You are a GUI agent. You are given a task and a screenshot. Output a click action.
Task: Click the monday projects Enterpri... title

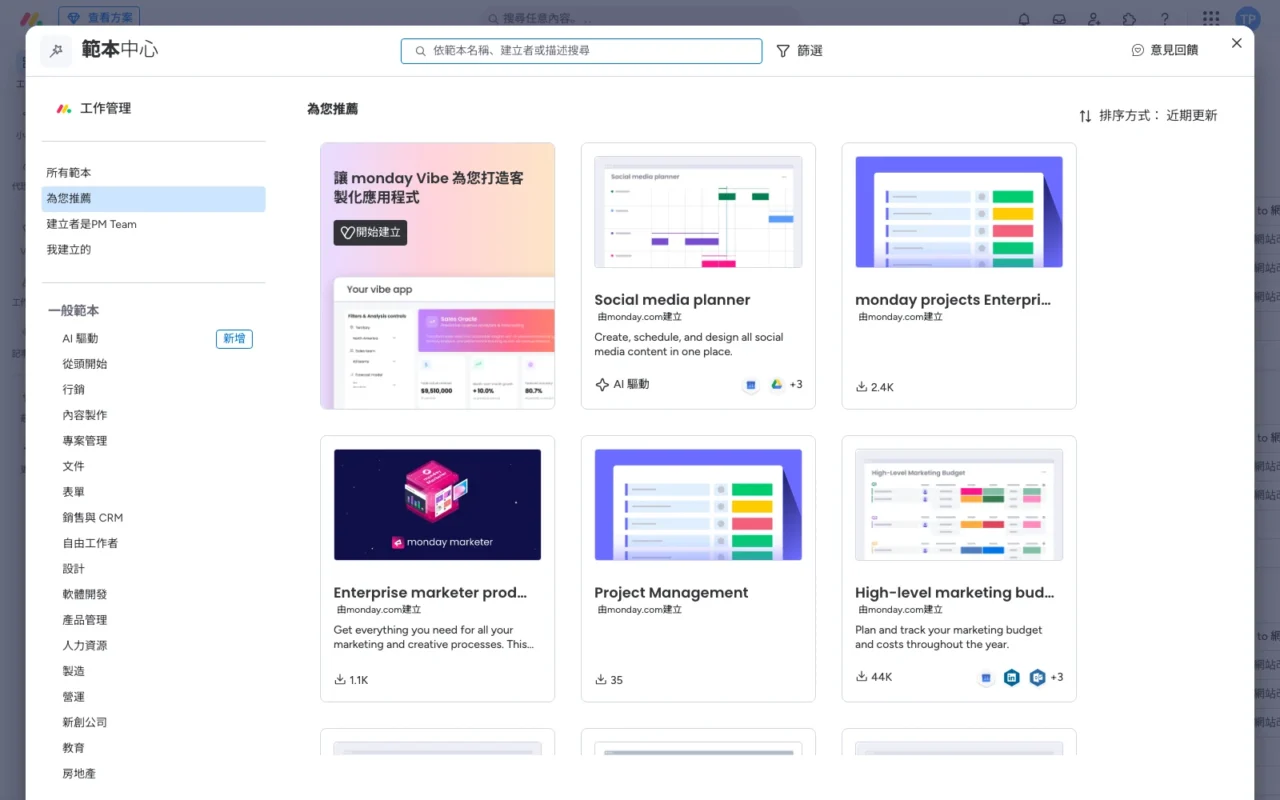[x=953, y=300]
